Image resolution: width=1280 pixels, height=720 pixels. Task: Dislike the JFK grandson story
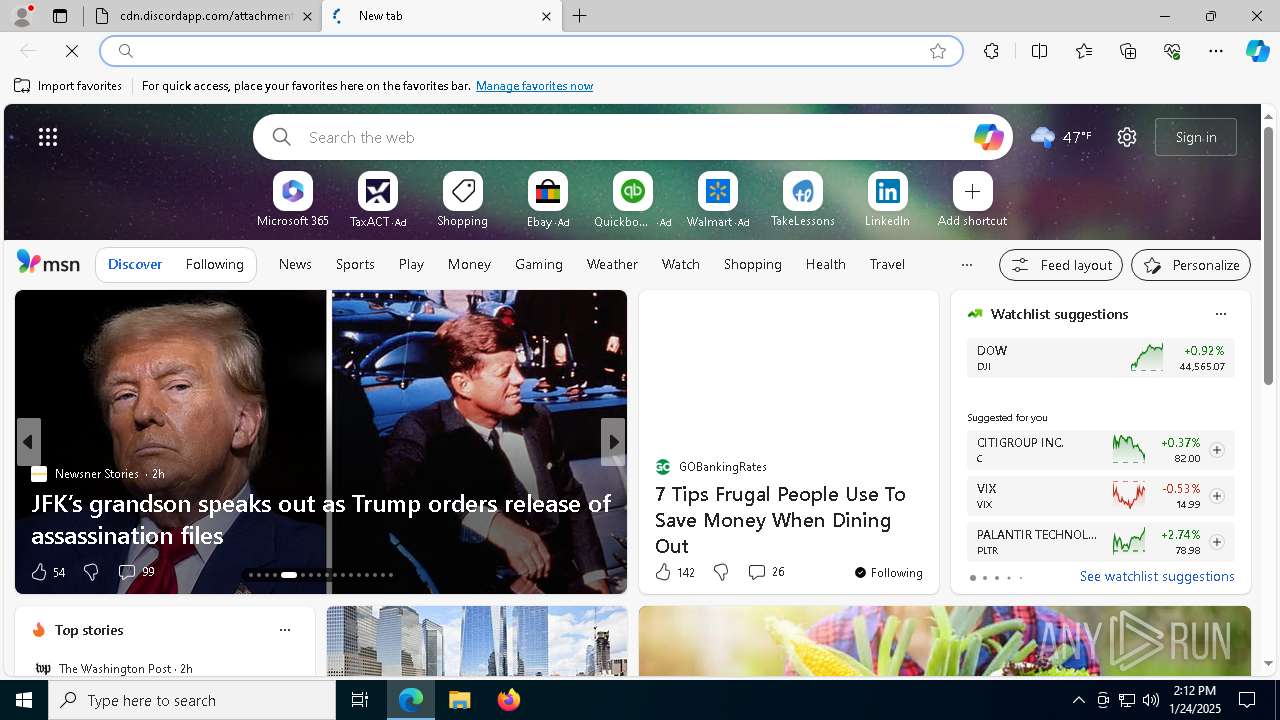pos(91,572)
